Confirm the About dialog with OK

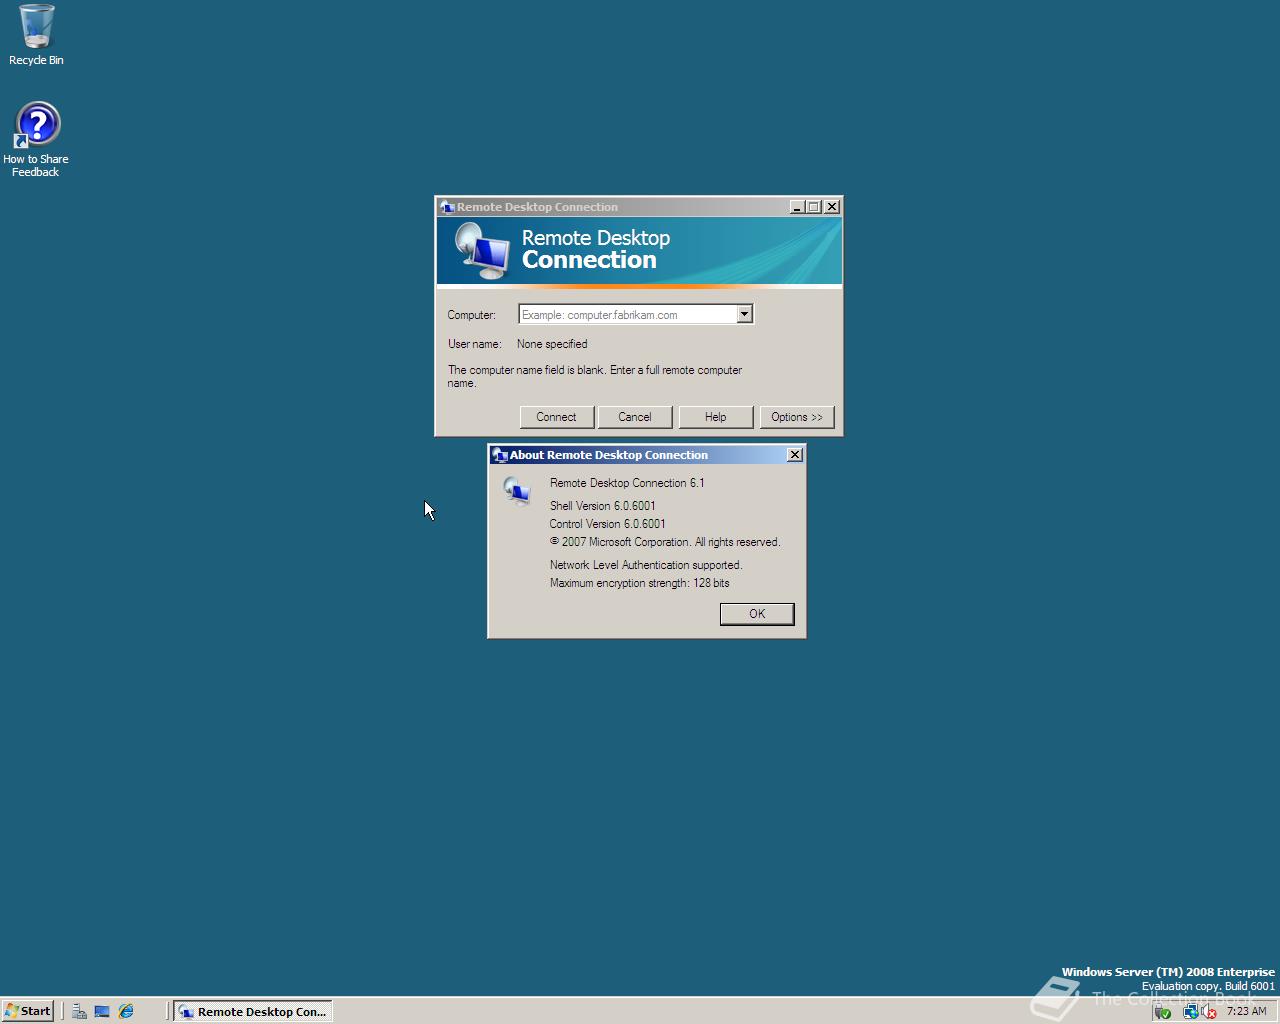757,614
